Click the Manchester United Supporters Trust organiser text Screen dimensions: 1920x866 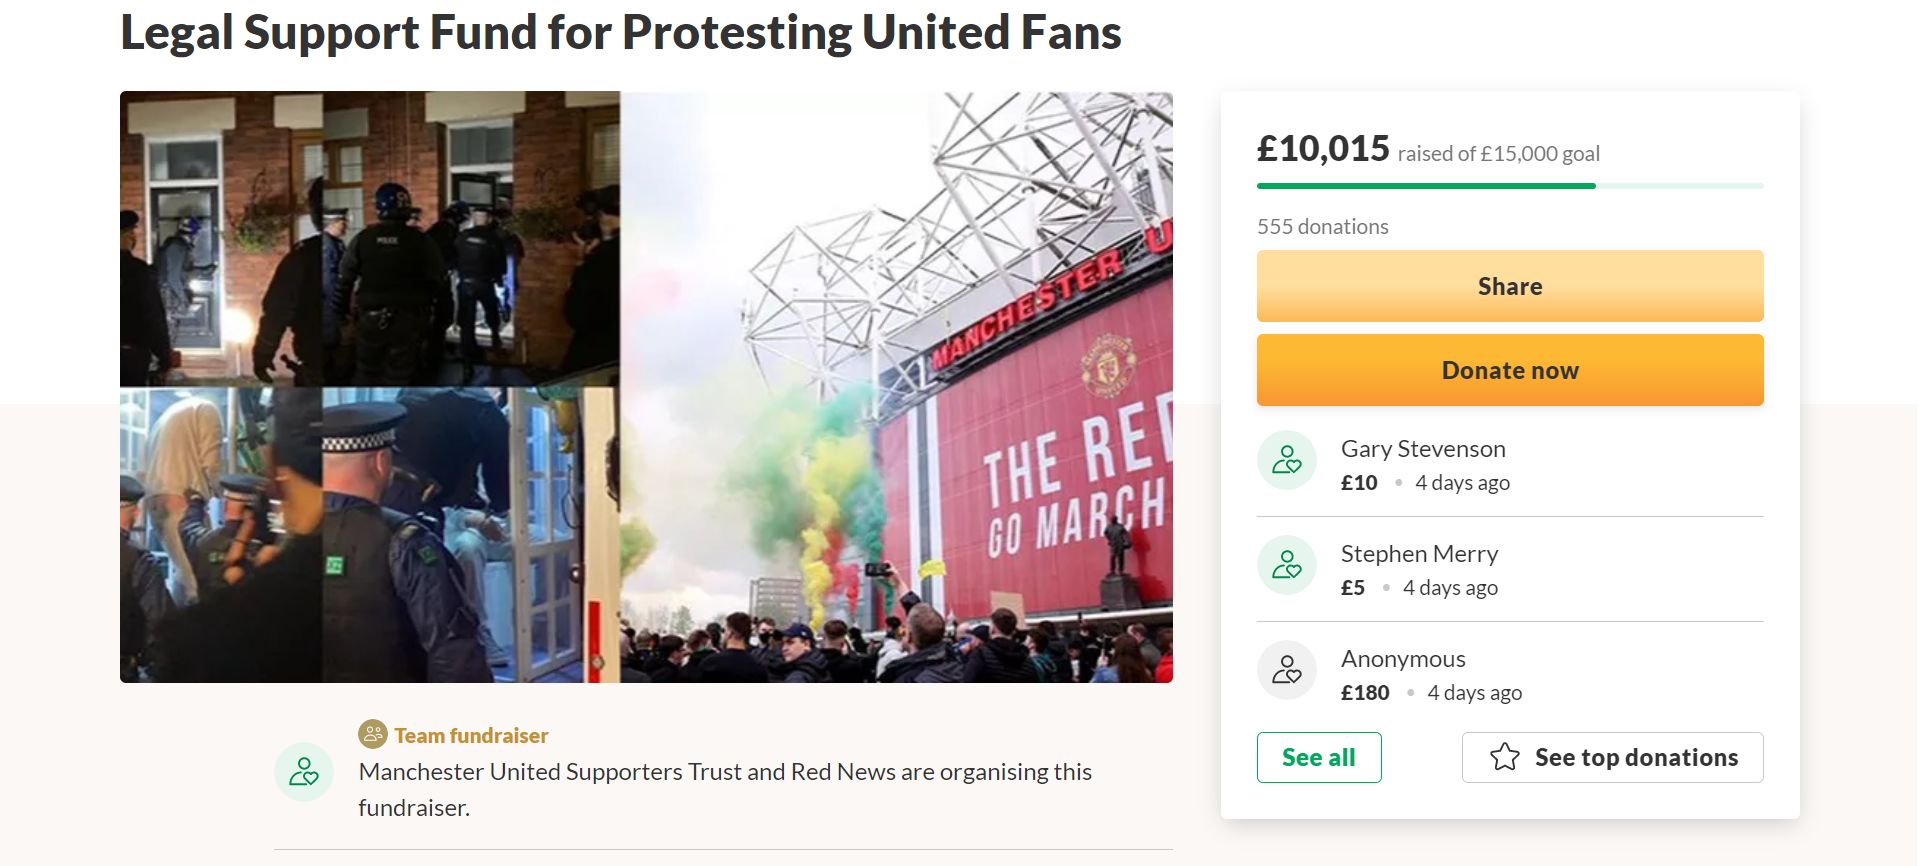pos(724,772)
